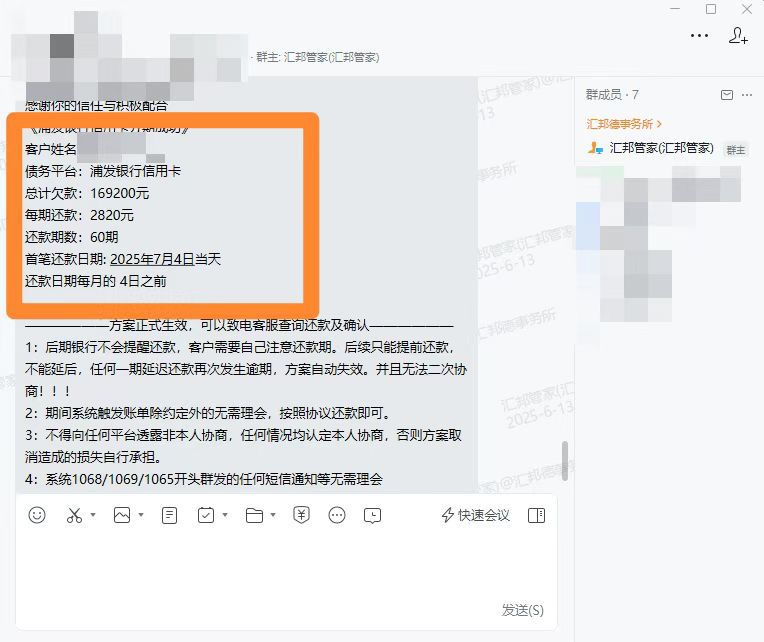Open the yuan payment collection icon

[301, 515]
